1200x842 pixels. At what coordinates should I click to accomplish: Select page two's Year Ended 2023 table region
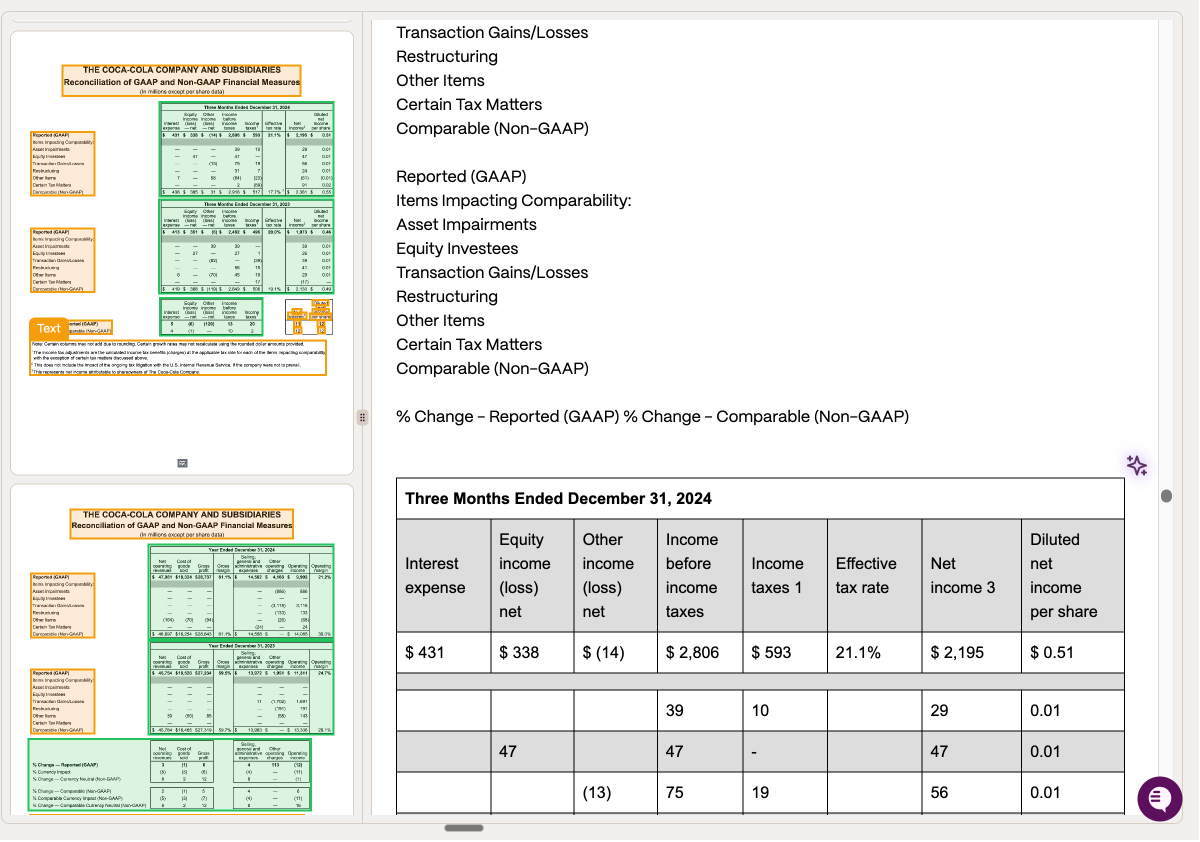241,688
